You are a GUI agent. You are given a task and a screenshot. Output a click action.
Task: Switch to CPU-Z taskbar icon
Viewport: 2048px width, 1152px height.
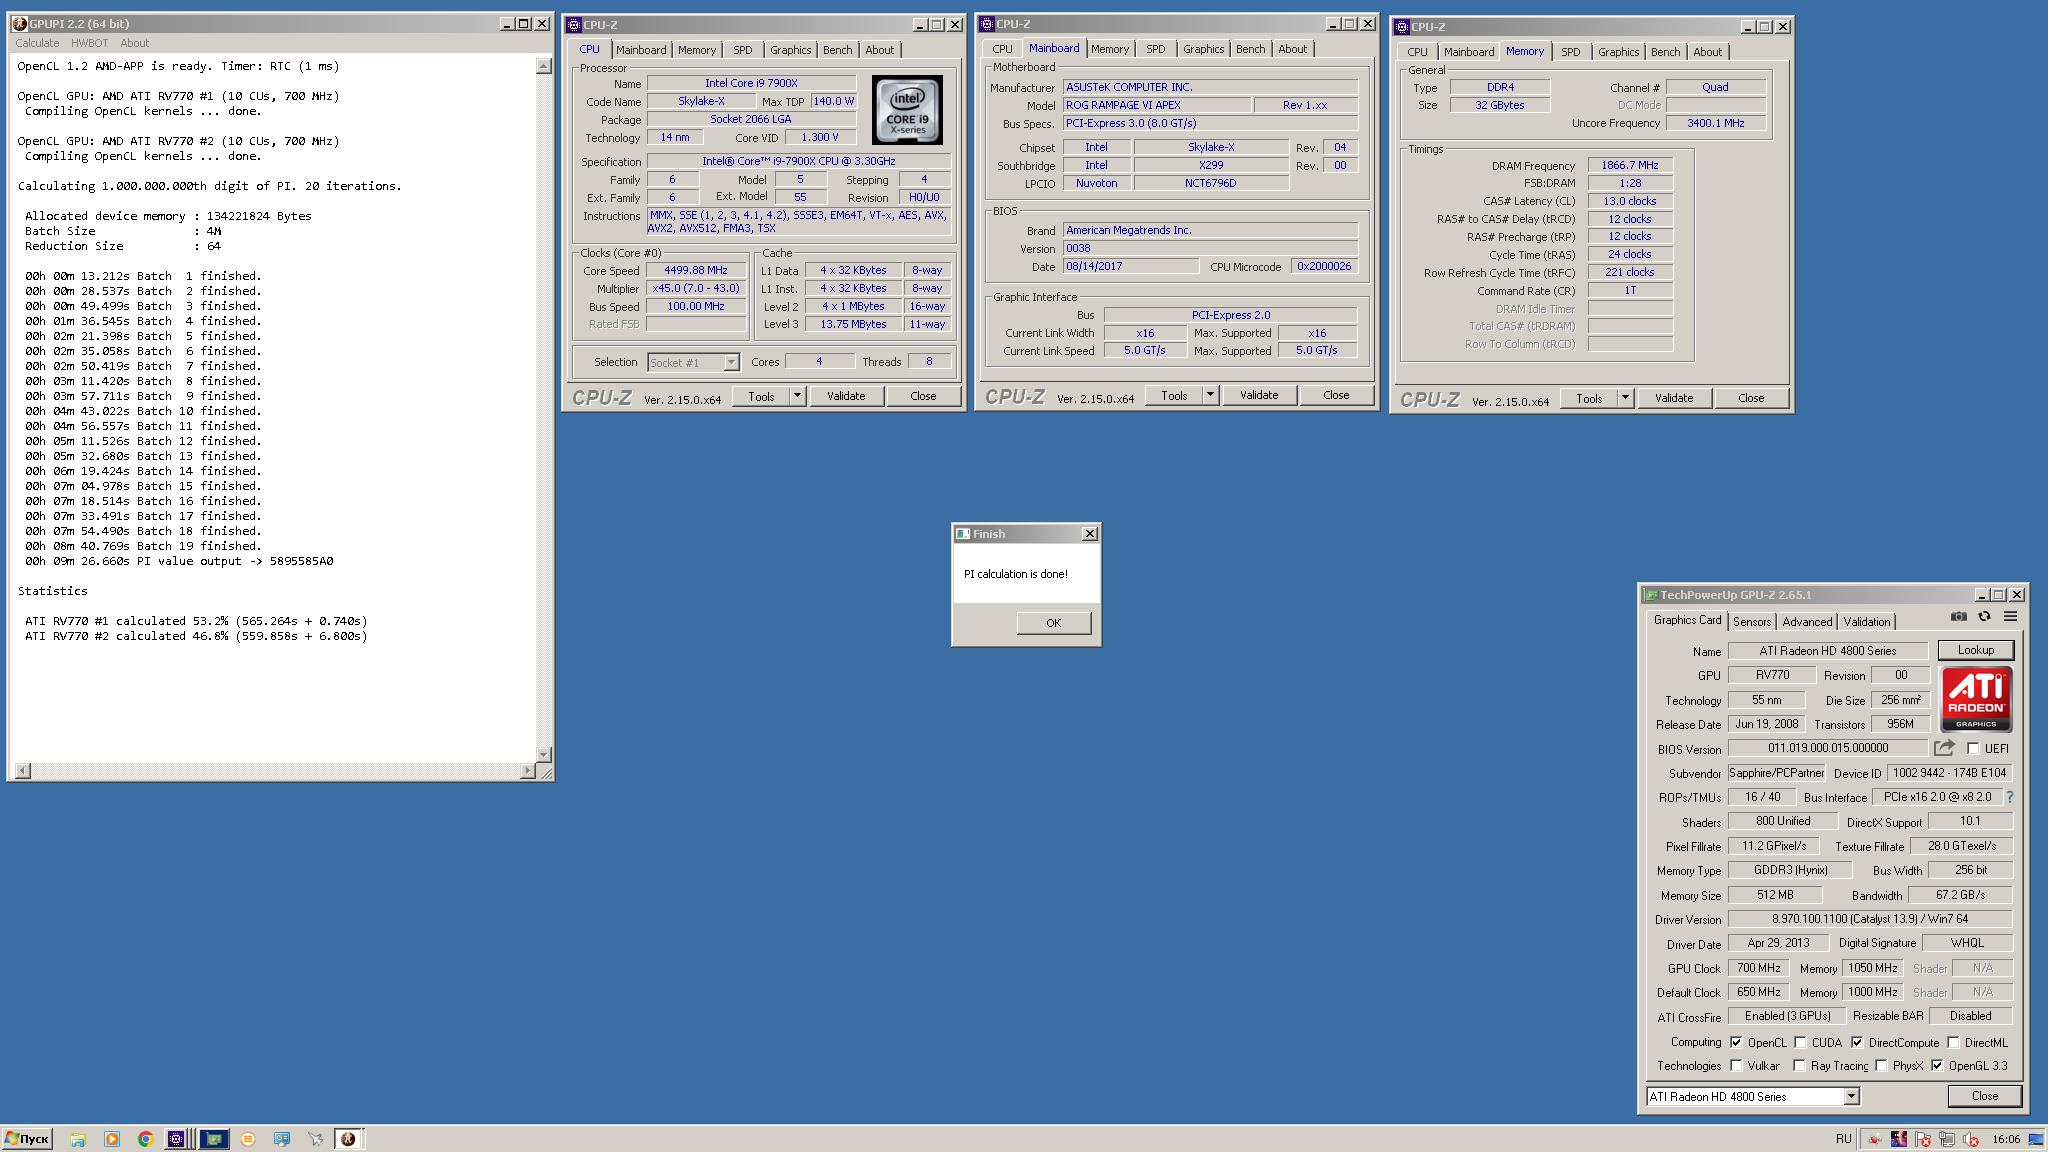click(176, 1139)
